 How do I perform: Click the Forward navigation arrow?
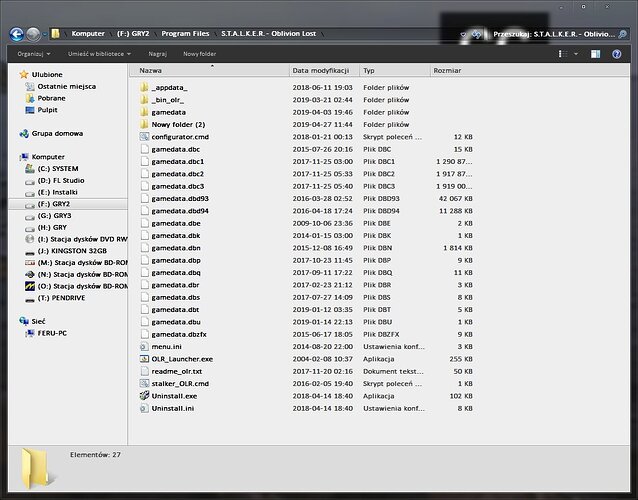33,34
